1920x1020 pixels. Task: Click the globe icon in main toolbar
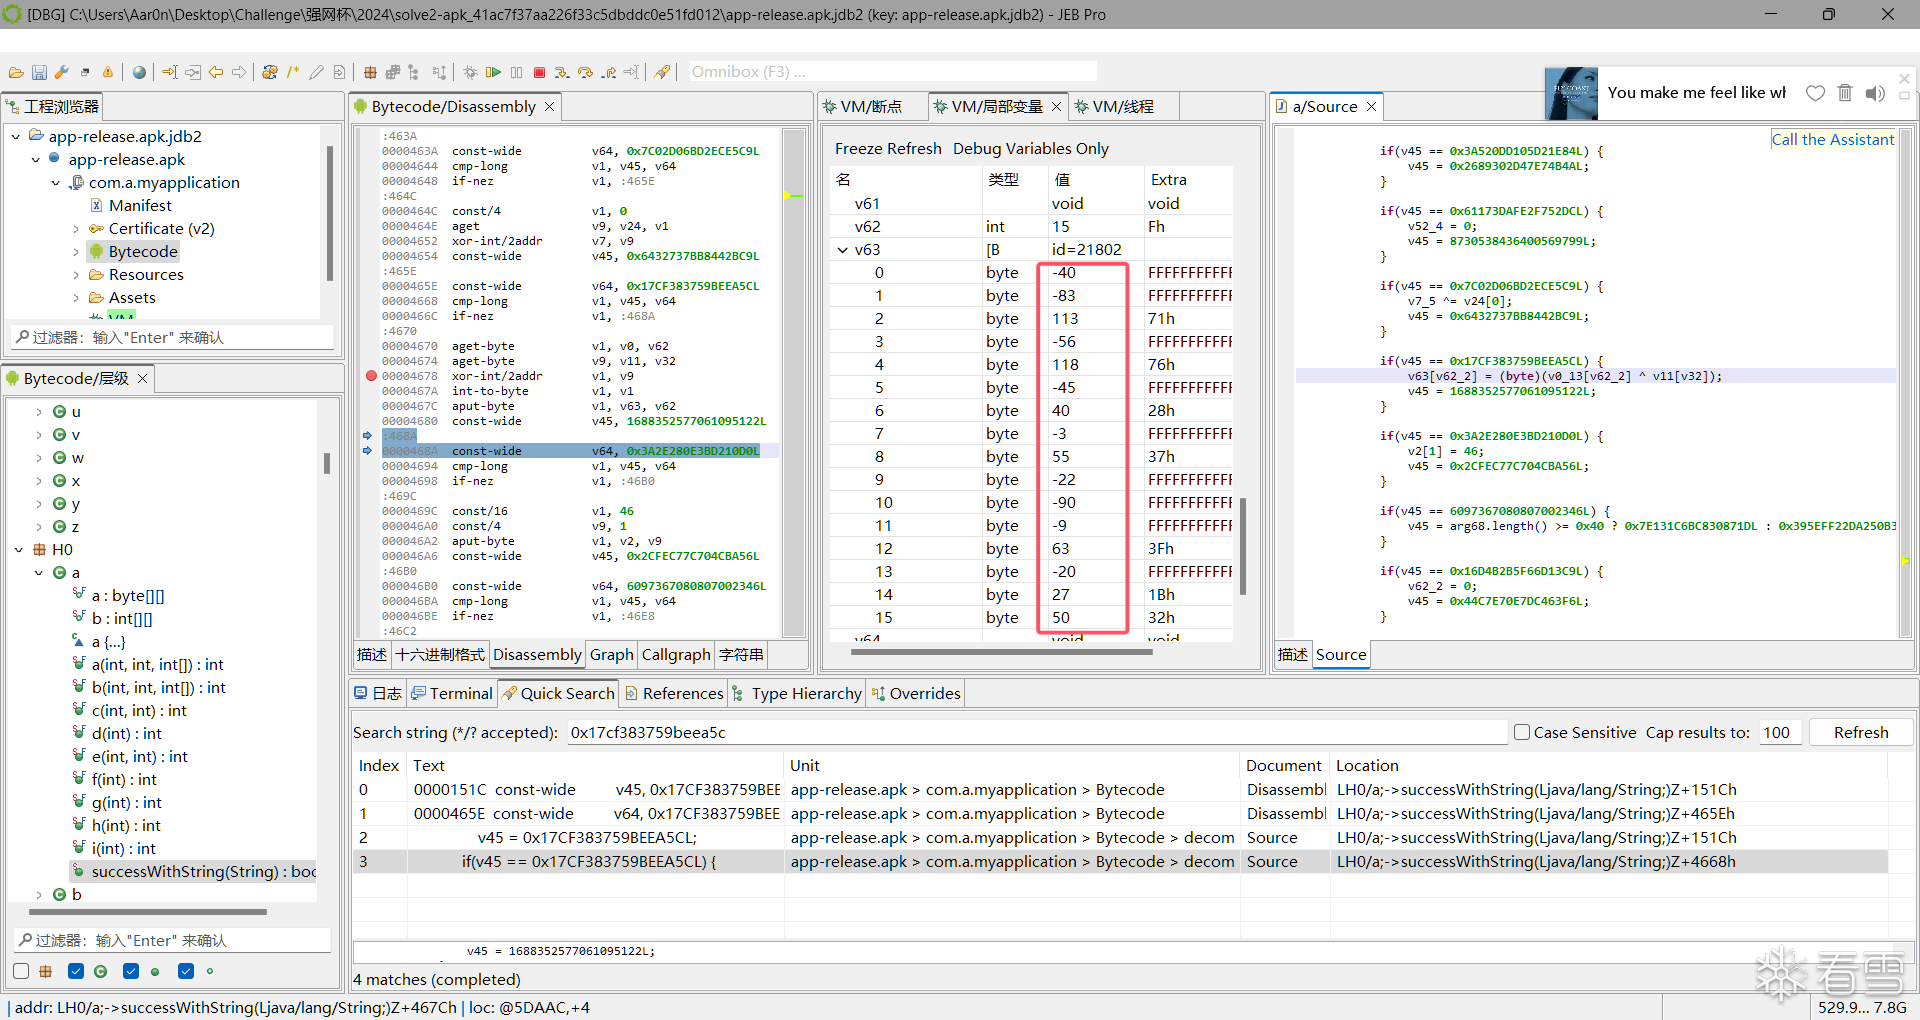139,72
